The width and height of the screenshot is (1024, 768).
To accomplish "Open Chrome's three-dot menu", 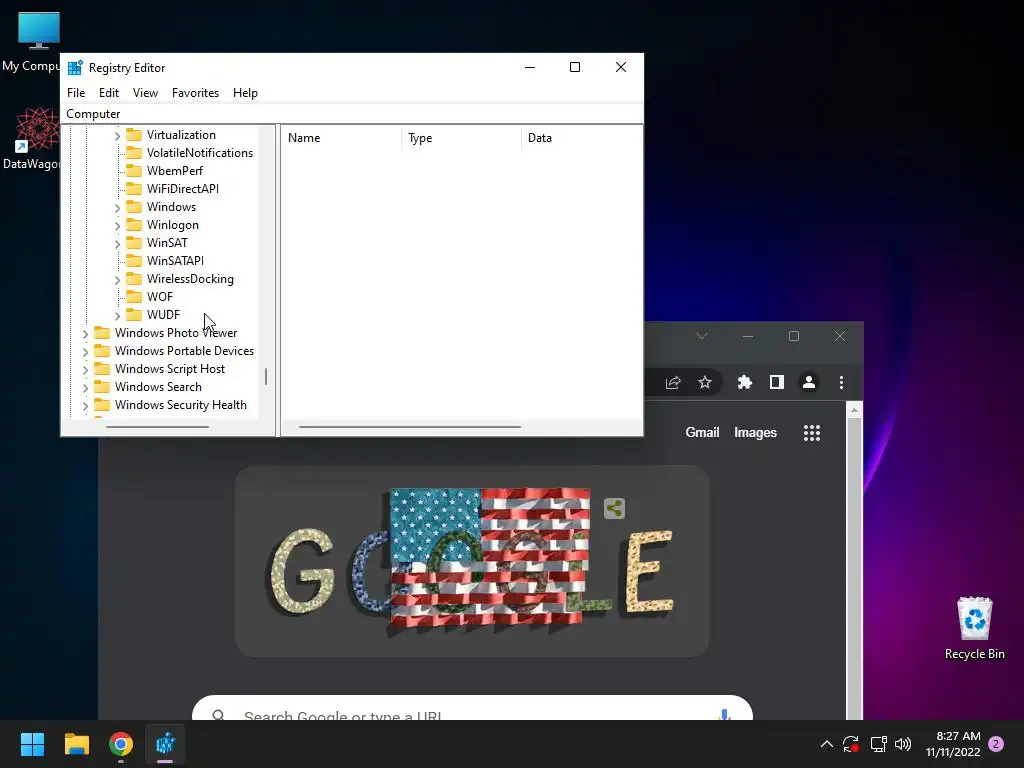I will (841, 383).
